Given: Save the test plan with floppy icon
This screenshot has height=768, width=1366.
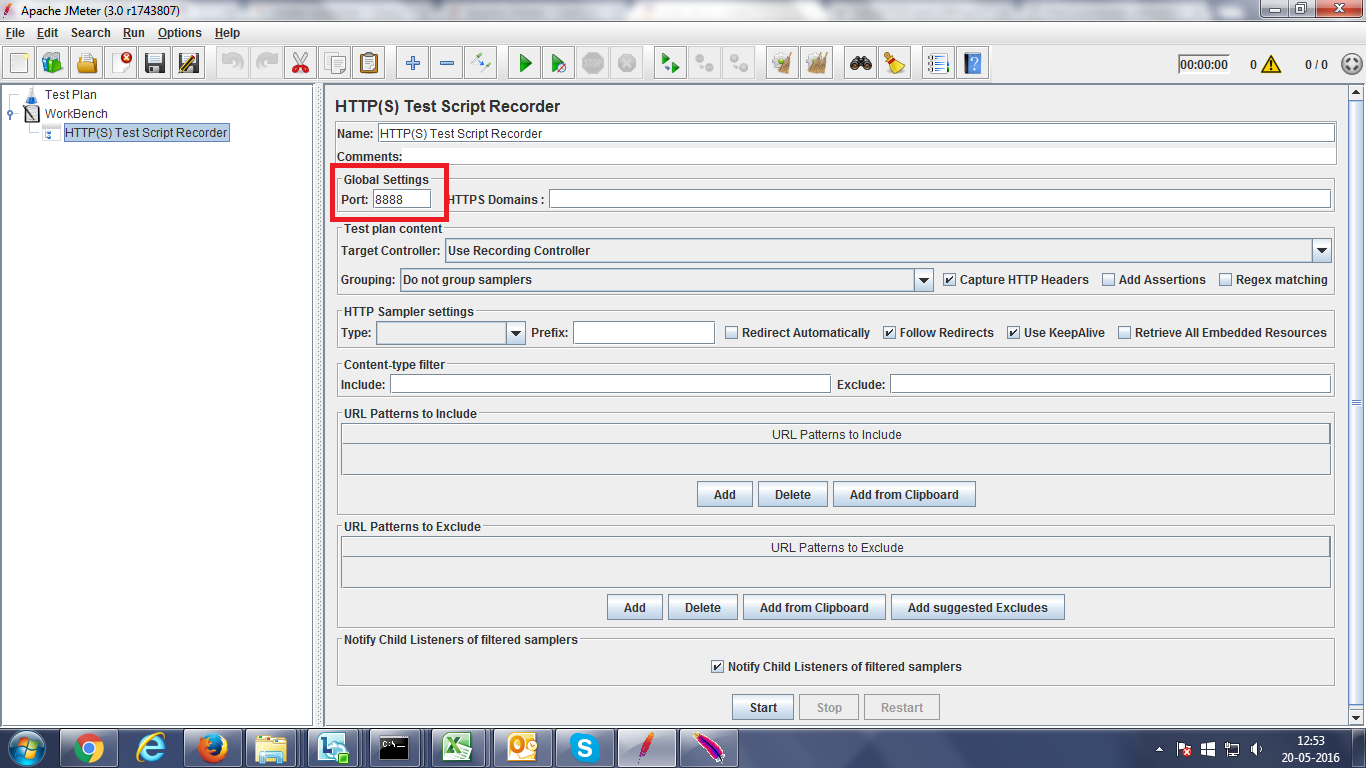Looking at the screenshot, I should click(x=155, y=64).
